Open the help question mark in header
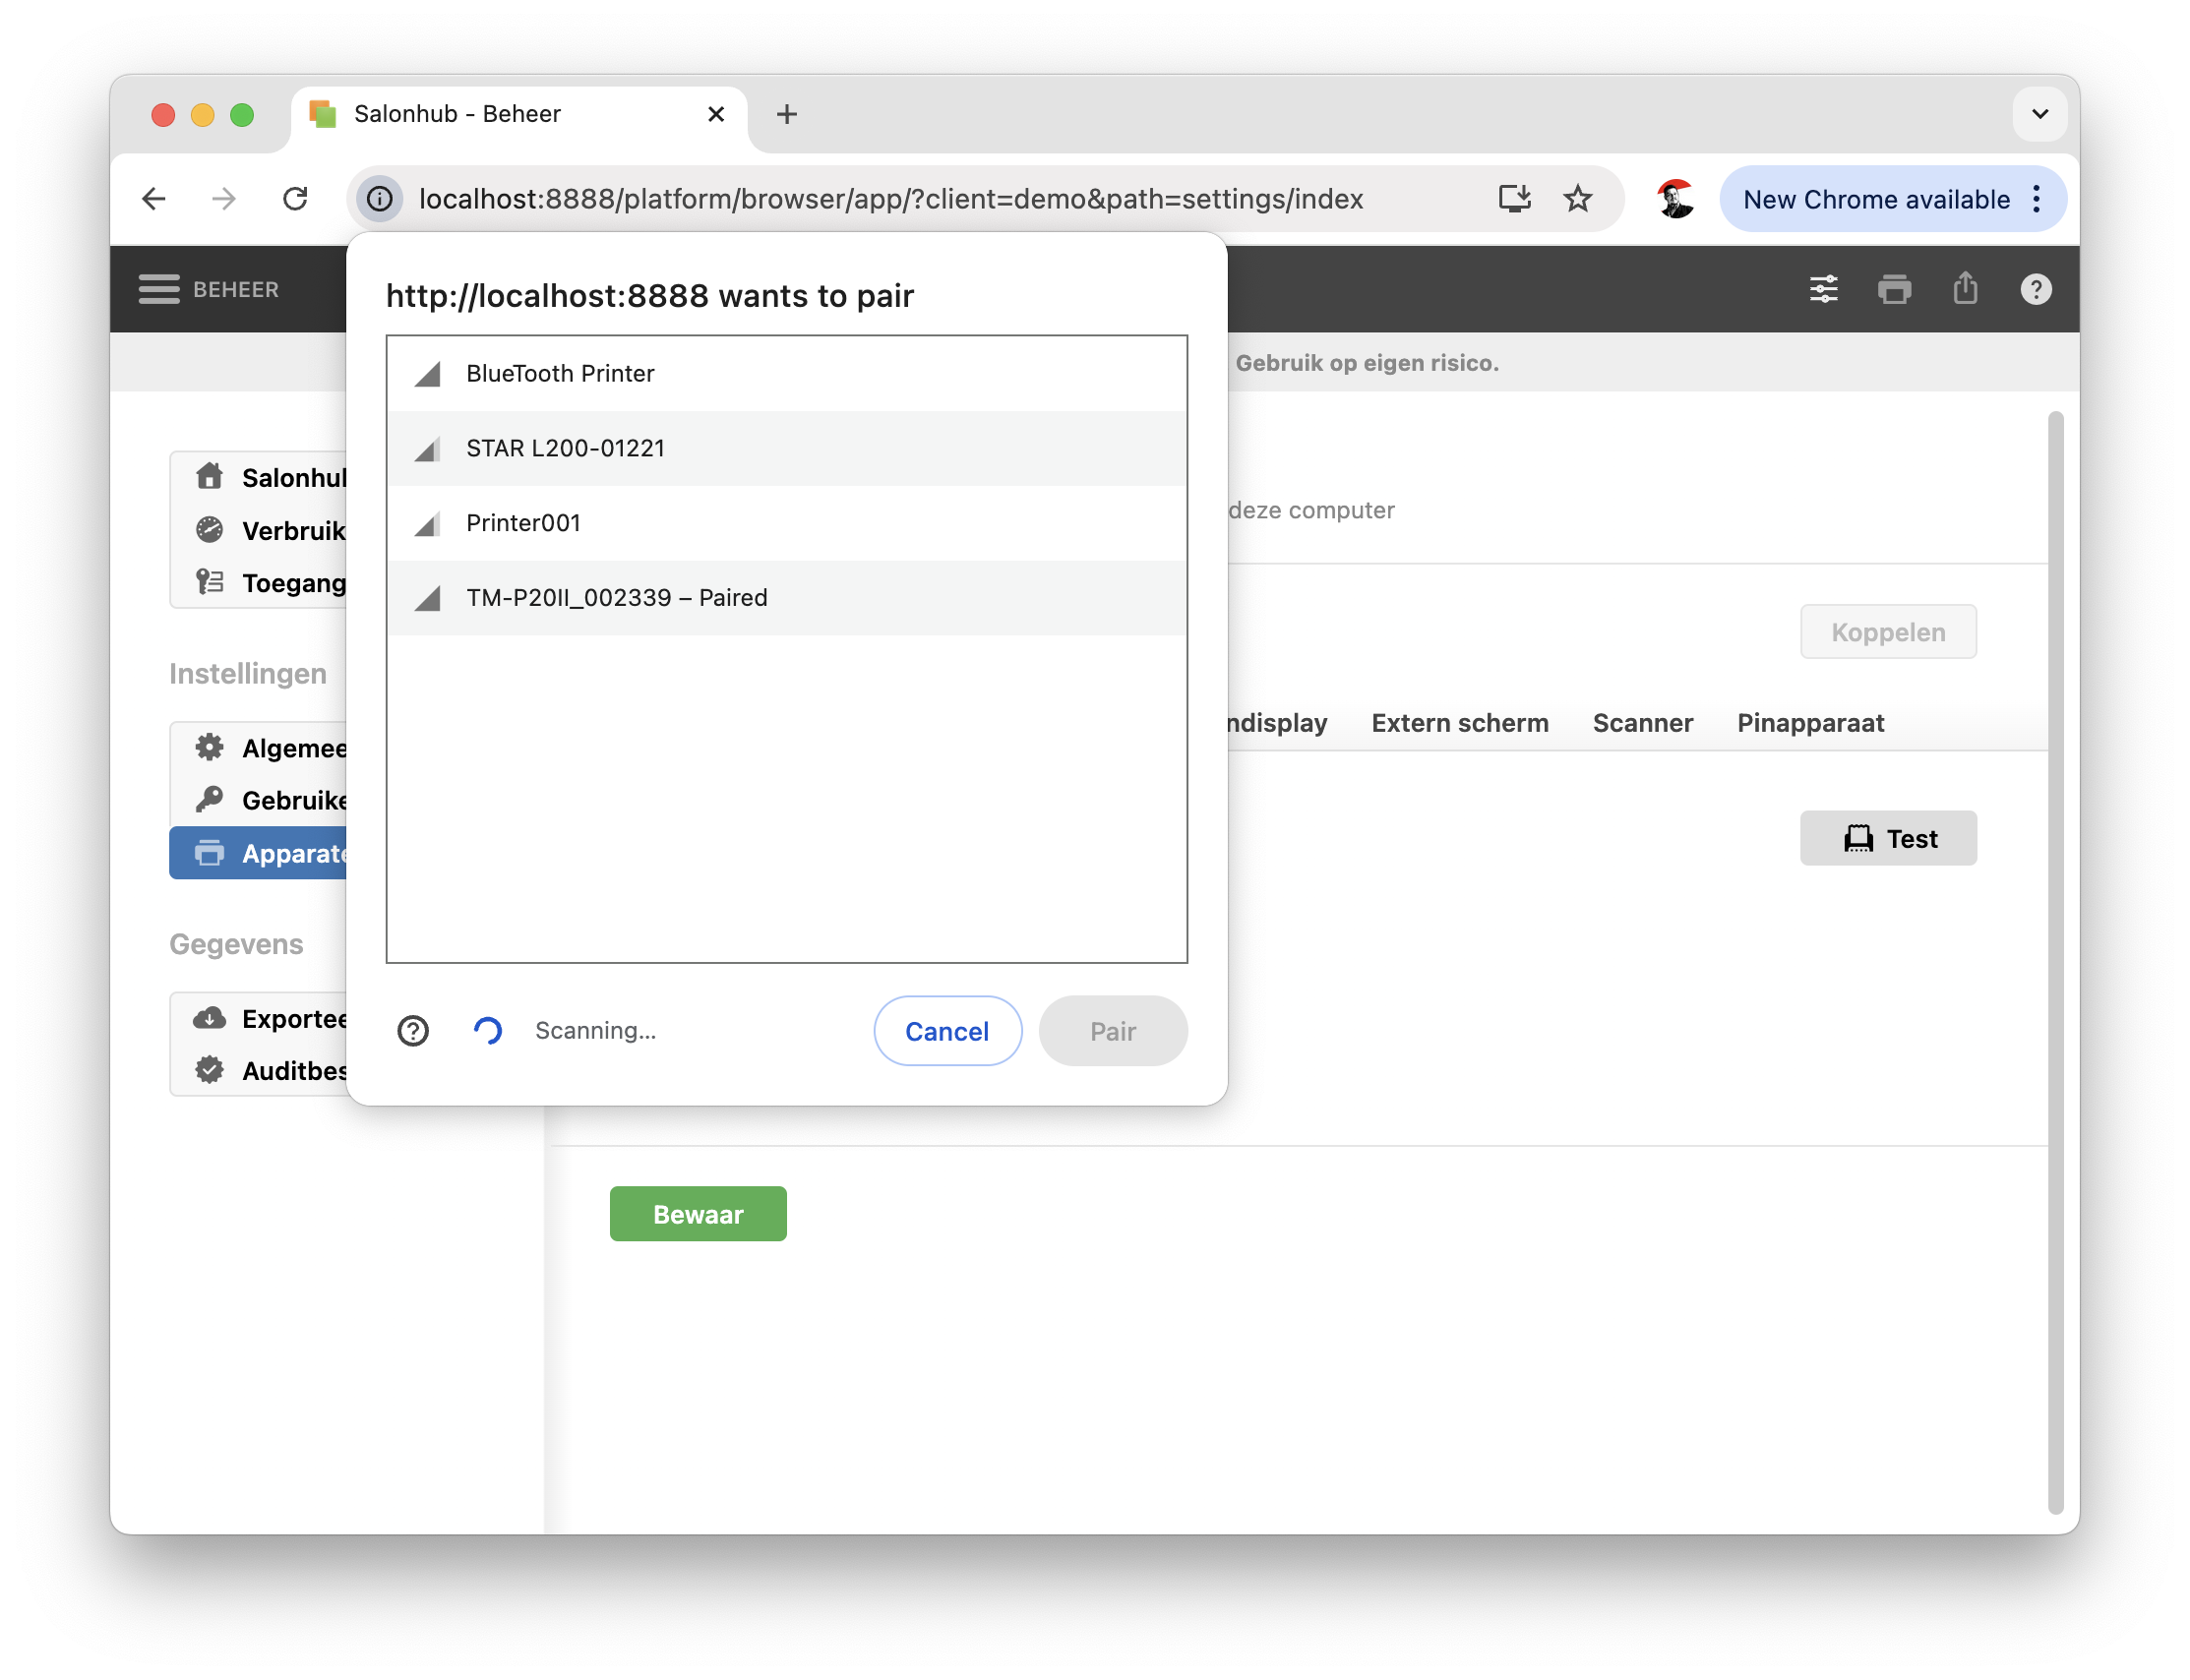The image size is (2190, 1680). [x=2036, y=289]
